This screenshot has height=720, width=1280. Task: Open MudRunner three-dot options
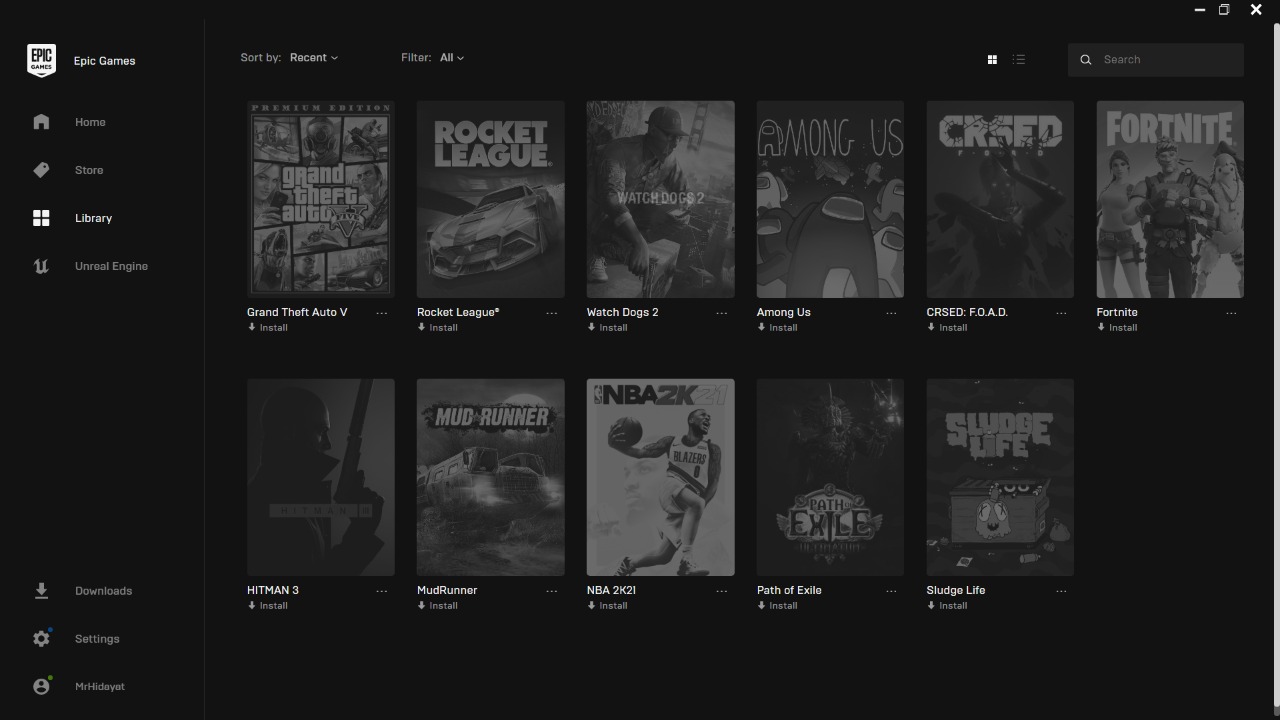pos(552,591)
